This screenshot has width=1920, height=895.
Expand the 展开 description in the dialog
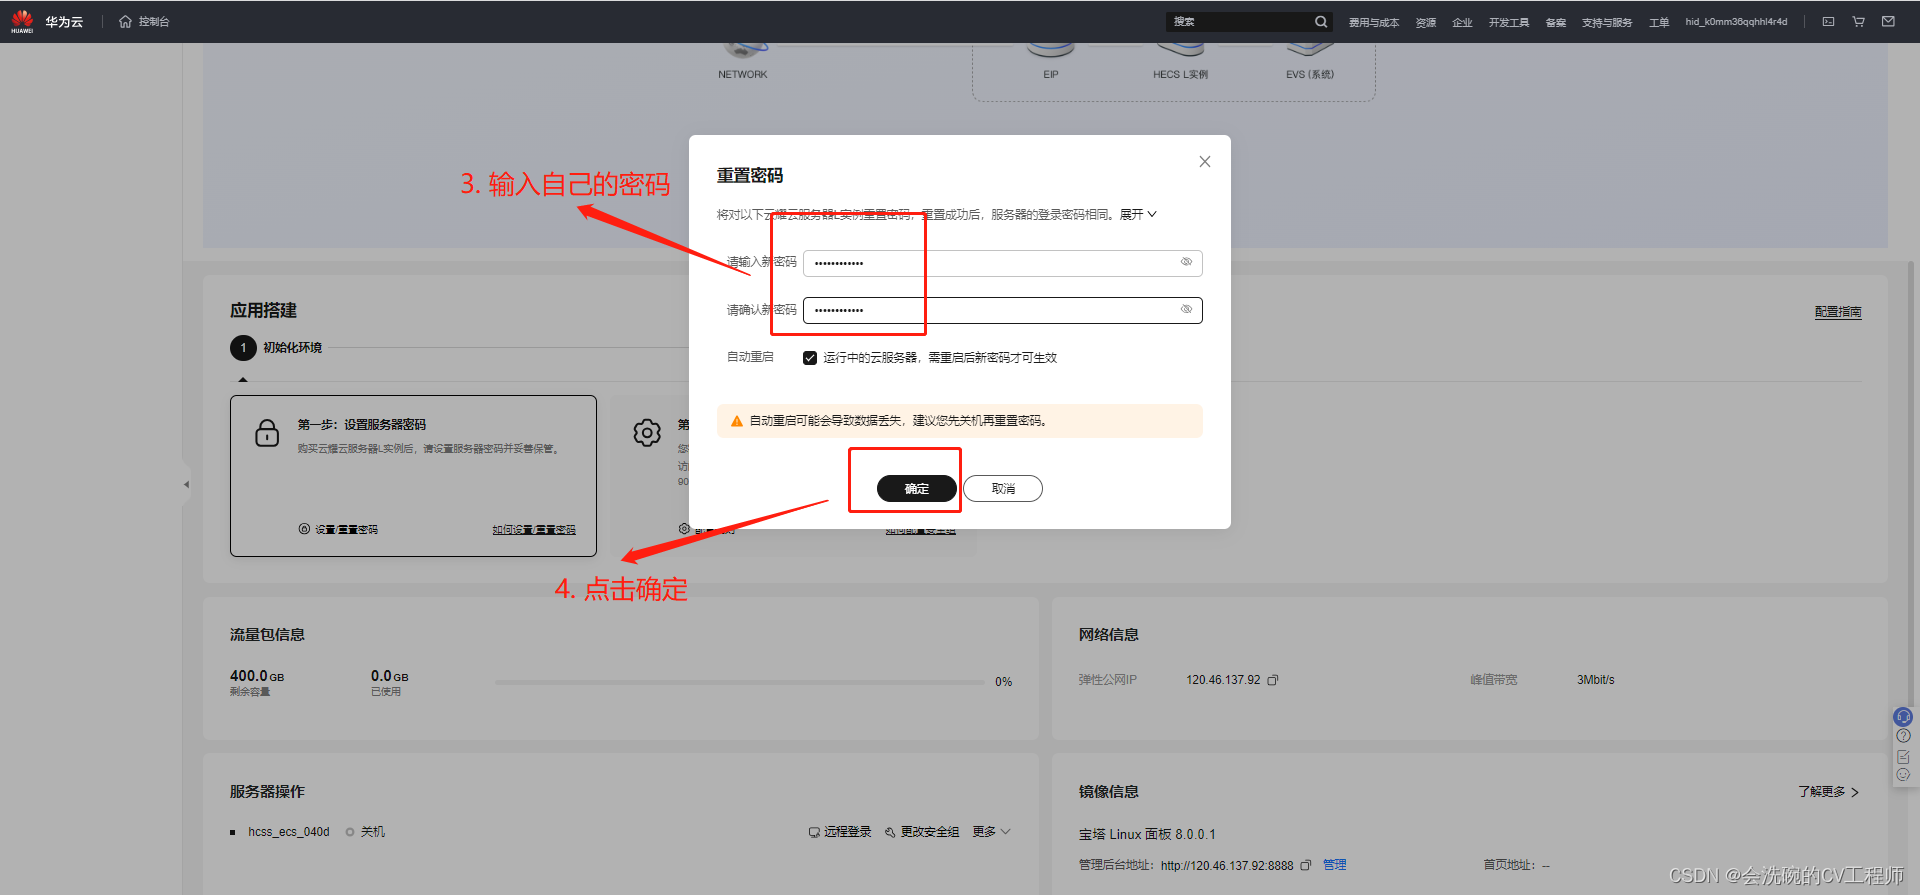[1138, 215]
